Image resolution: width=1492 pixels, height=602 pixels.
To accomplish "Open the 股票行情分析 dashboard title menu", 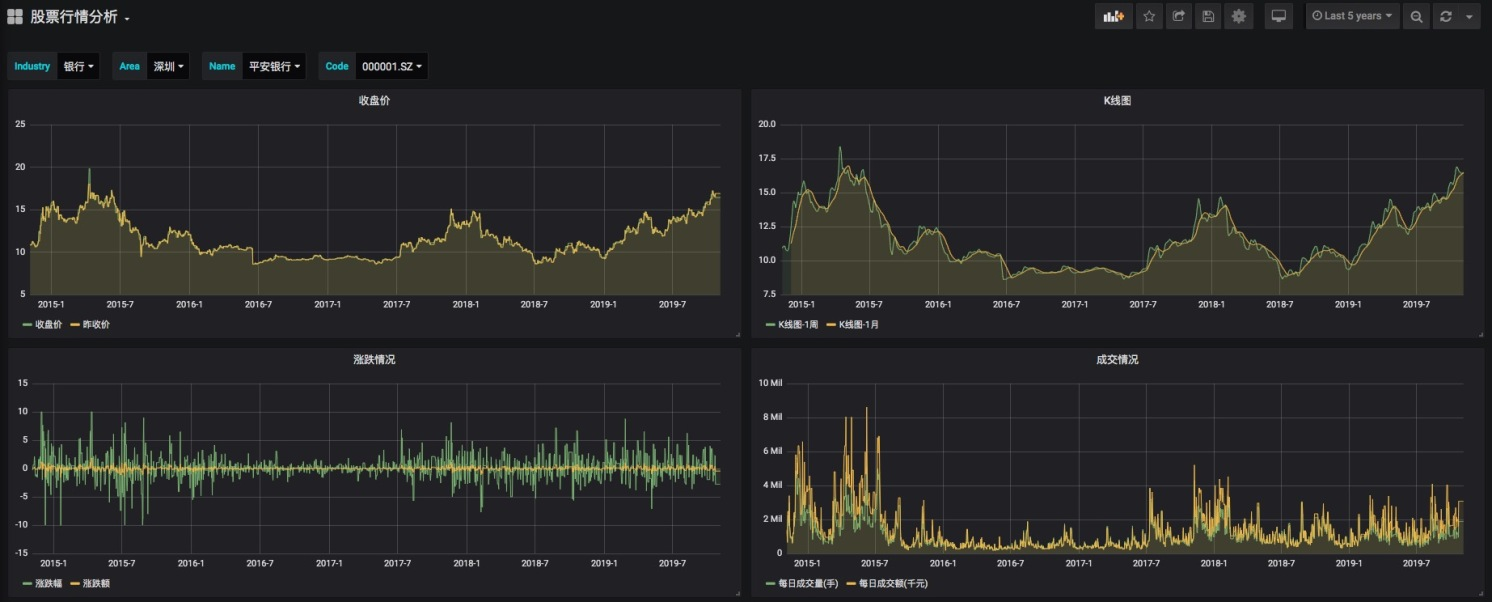I will coord(80,17).
